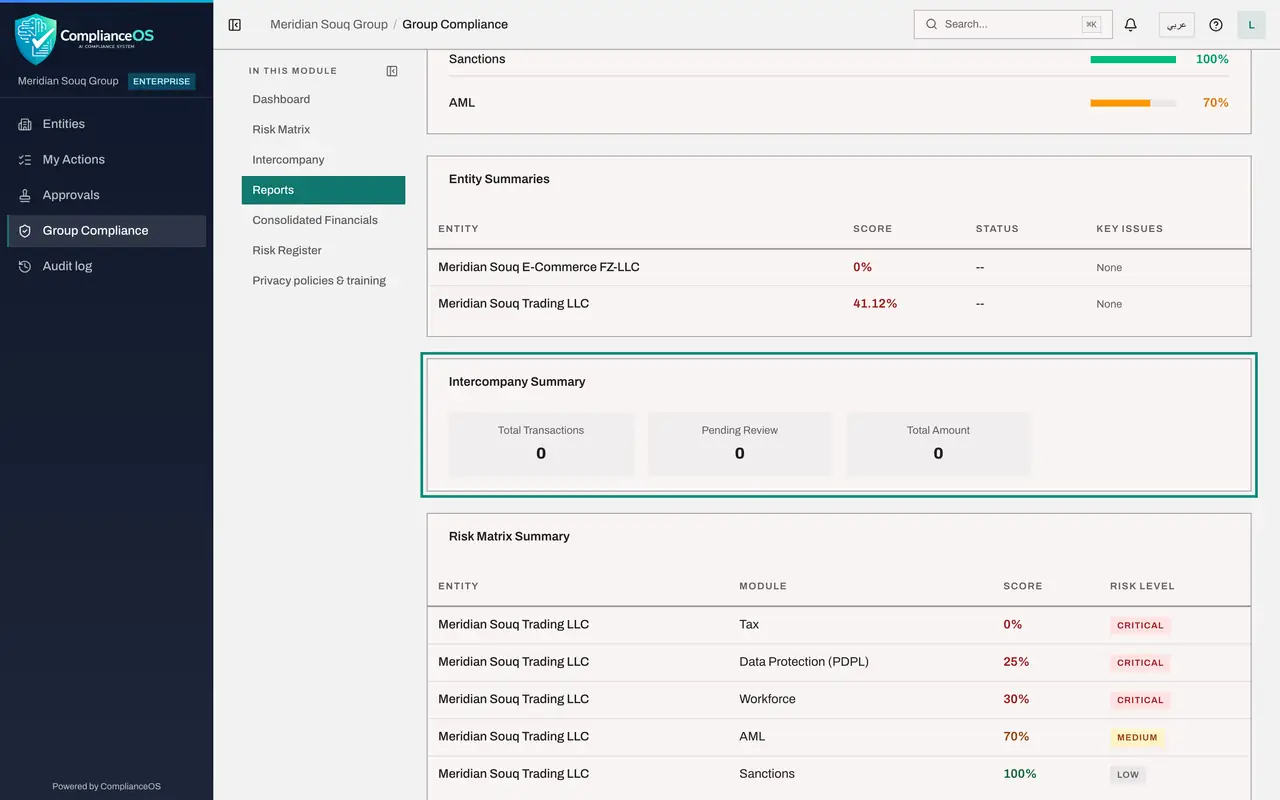
Task: Open Entities in the sidebar
Action: pyautogui.click(x=106, y=124)
